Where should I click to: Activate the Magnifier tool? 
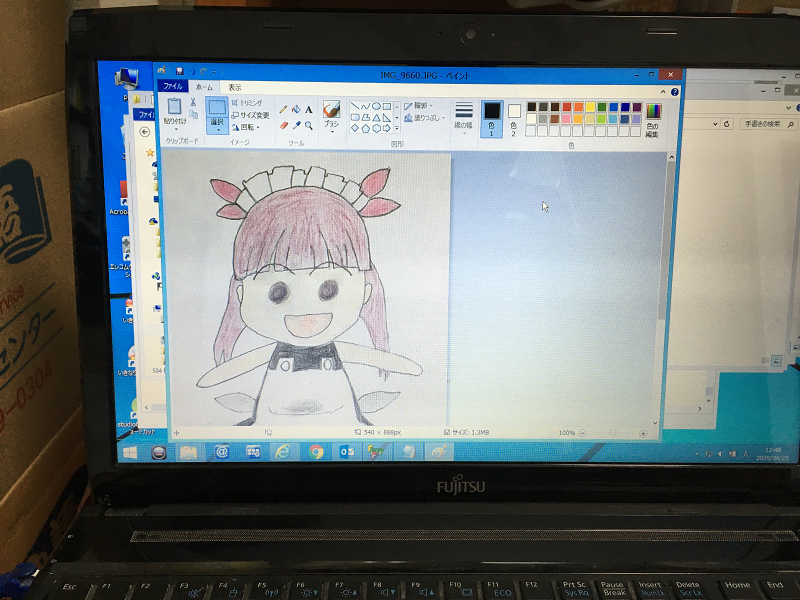pos(309,126)
